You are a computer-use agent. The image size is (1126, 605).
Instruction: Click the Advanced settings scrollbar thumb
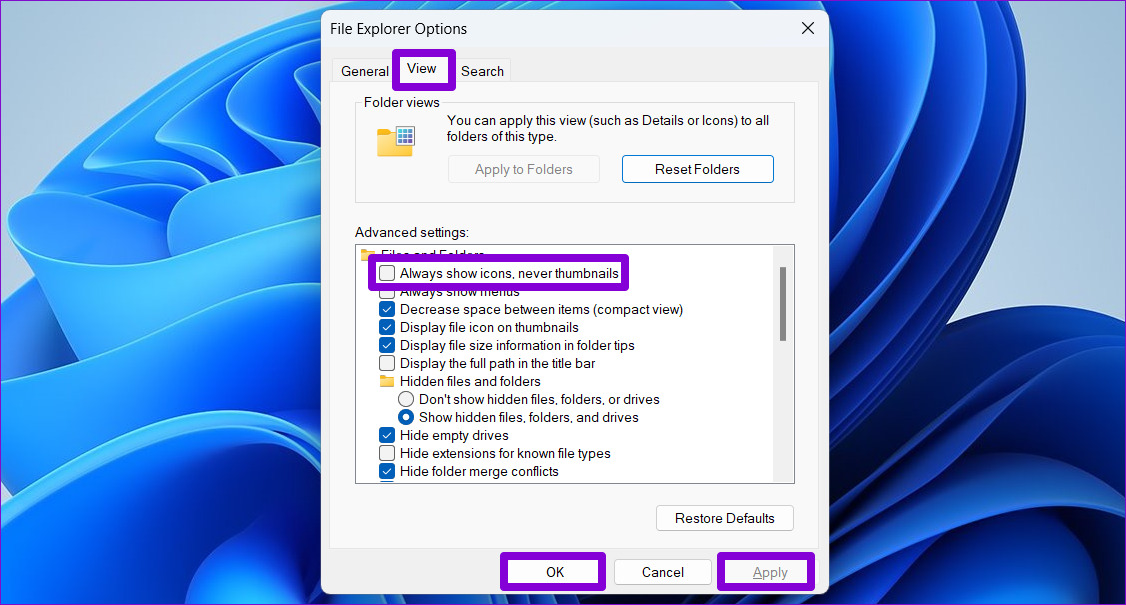783,304
